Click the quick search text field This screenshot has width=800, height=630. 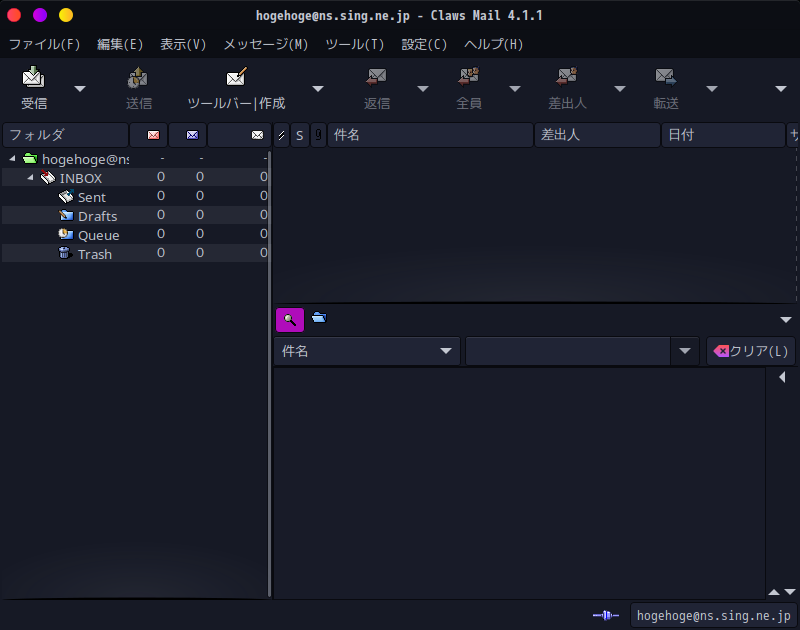(x=568, y=351)
